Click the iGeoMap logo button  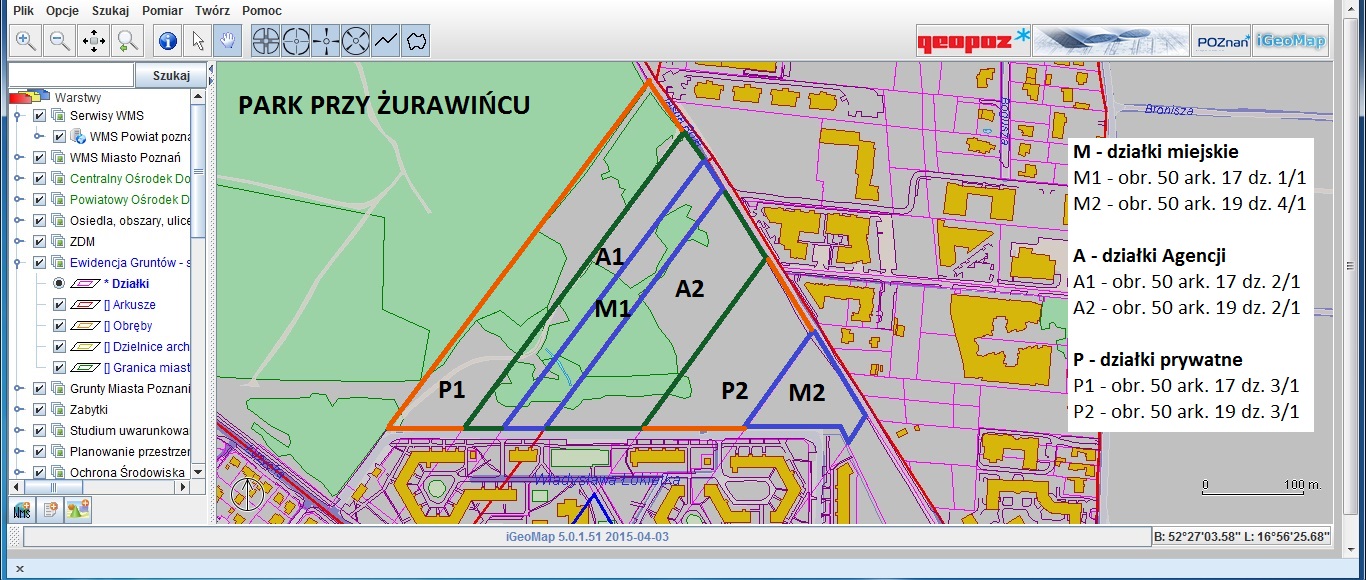(1290, 41)
